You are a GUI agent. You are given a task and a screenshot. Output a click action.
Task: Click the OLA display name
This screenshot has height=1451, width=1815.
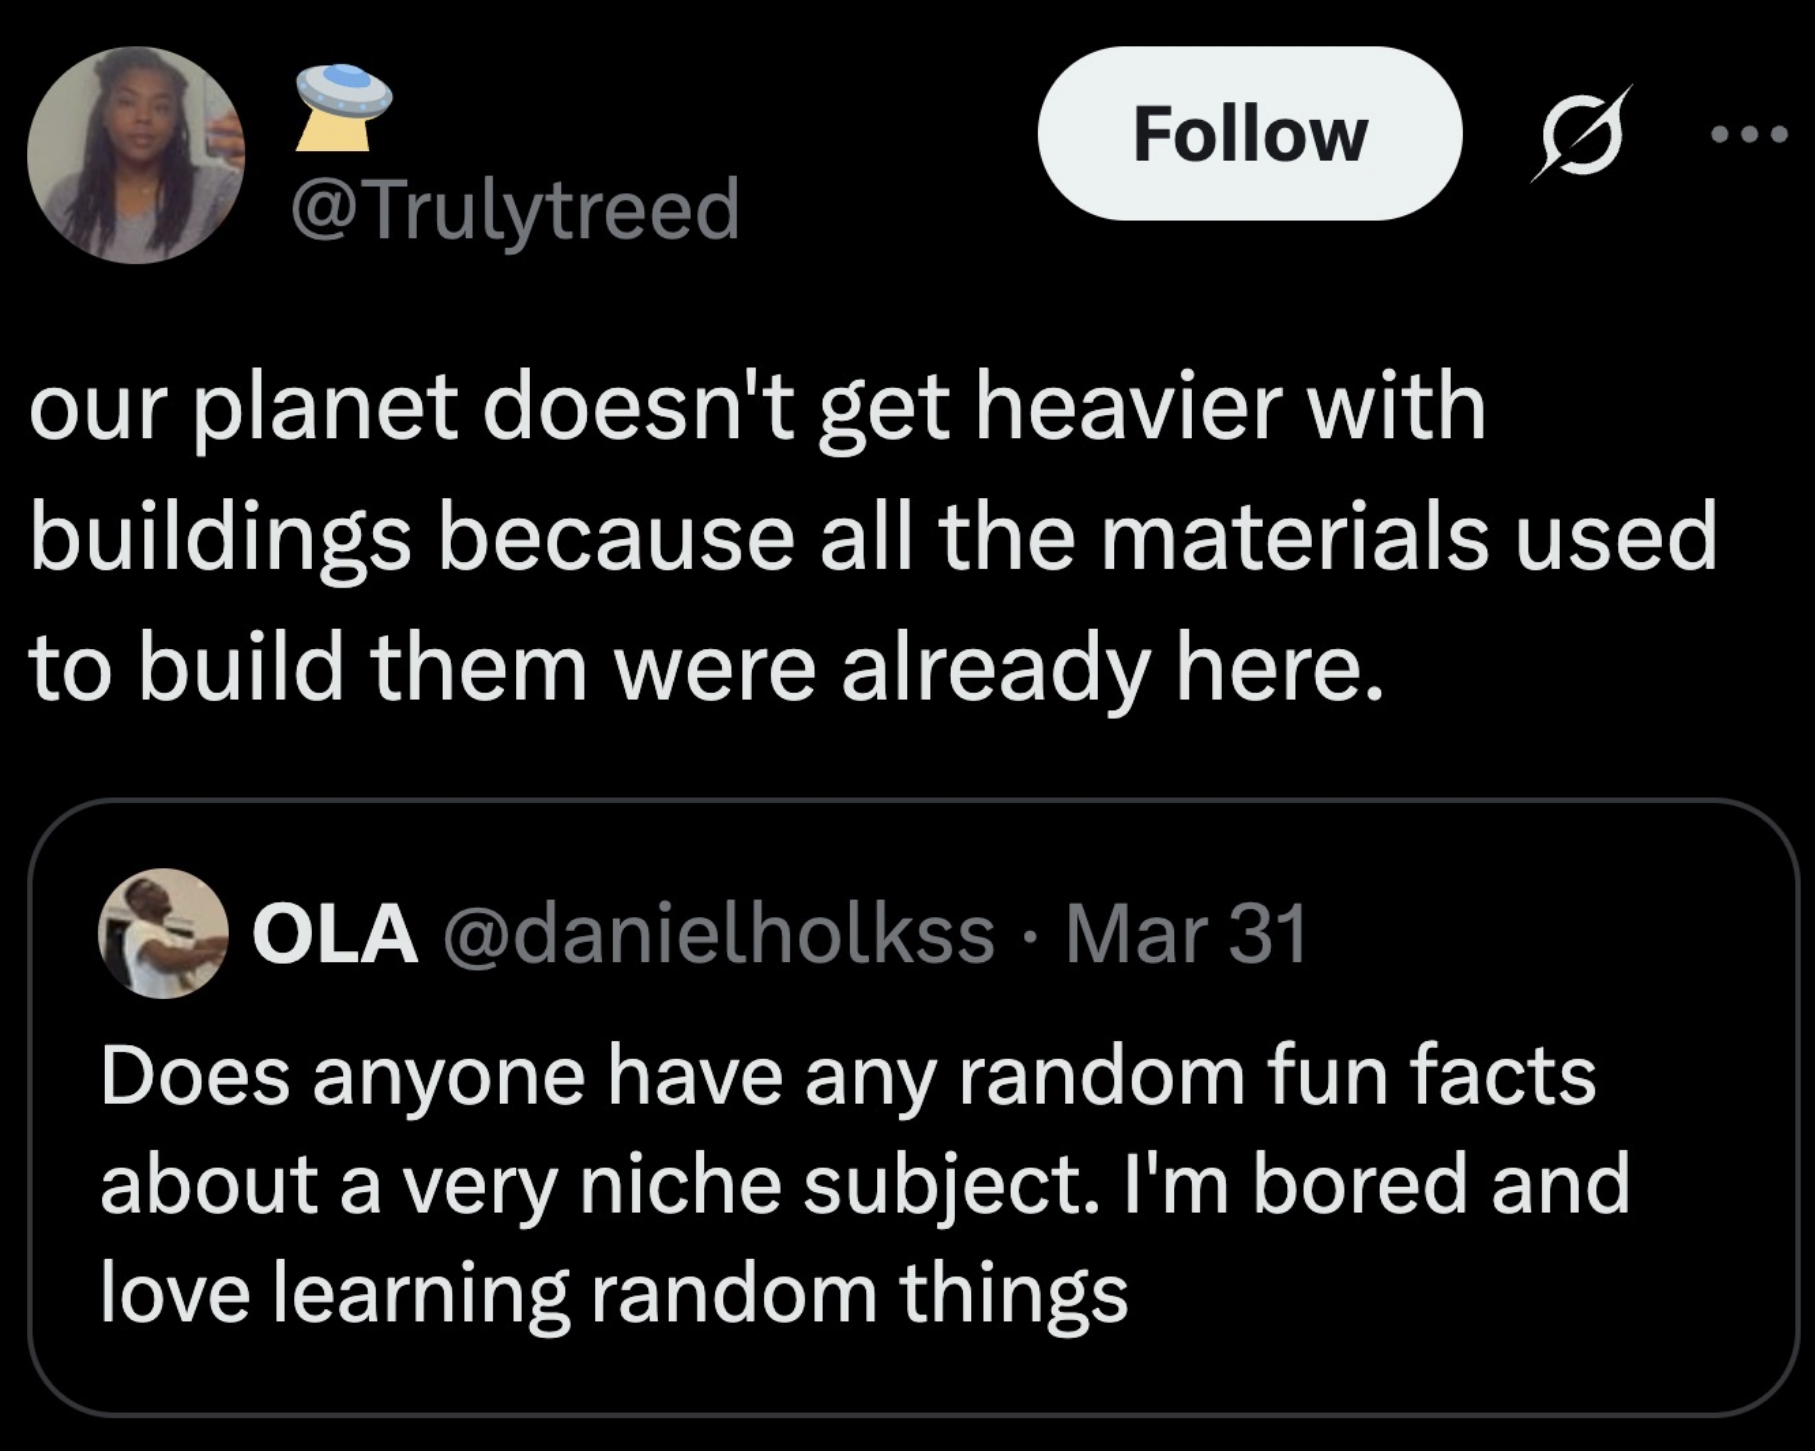tap(335, 933)
